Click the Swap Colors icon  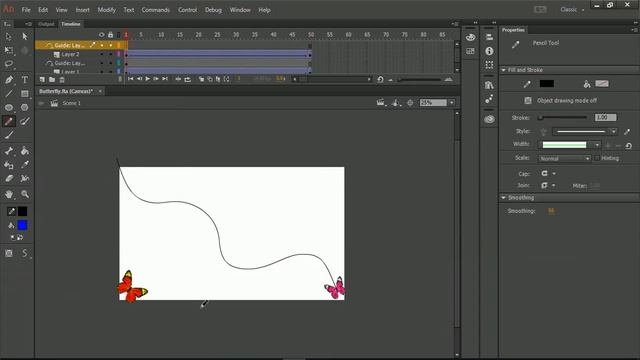click(x=20, y=238)
